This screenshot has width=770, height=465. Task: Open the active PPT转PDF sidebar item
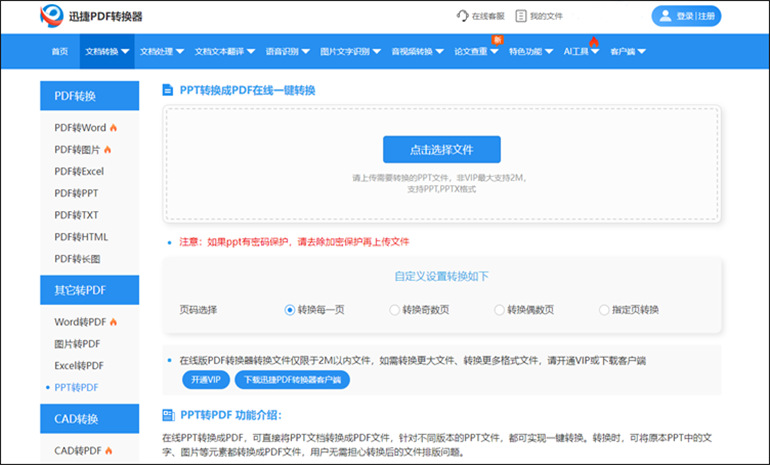pos(76,387)
